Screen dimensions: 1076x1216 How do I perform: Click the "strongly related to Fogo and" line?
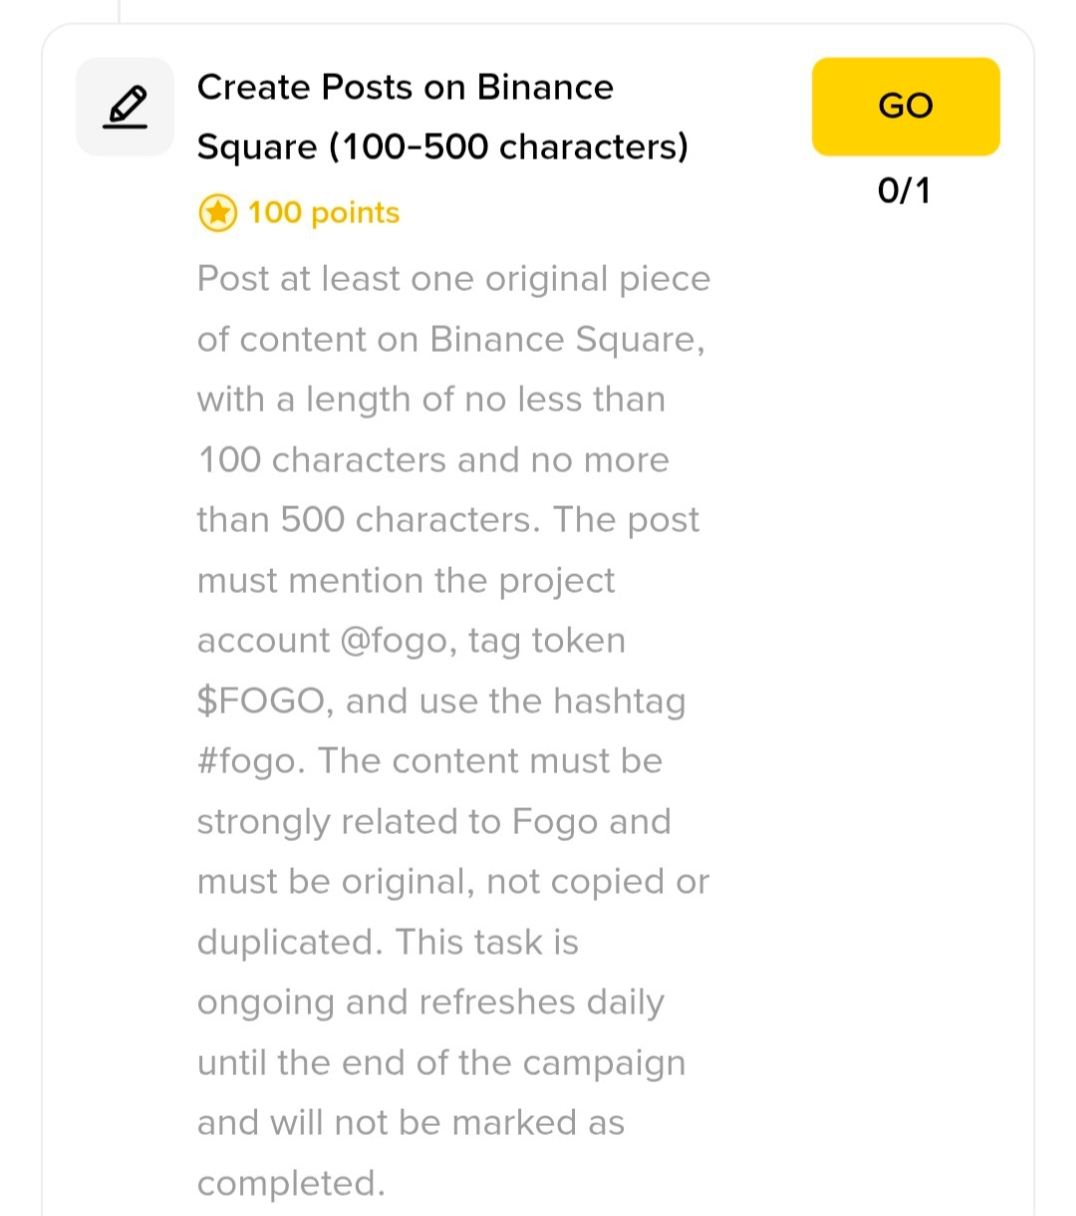tap(433, 822)
